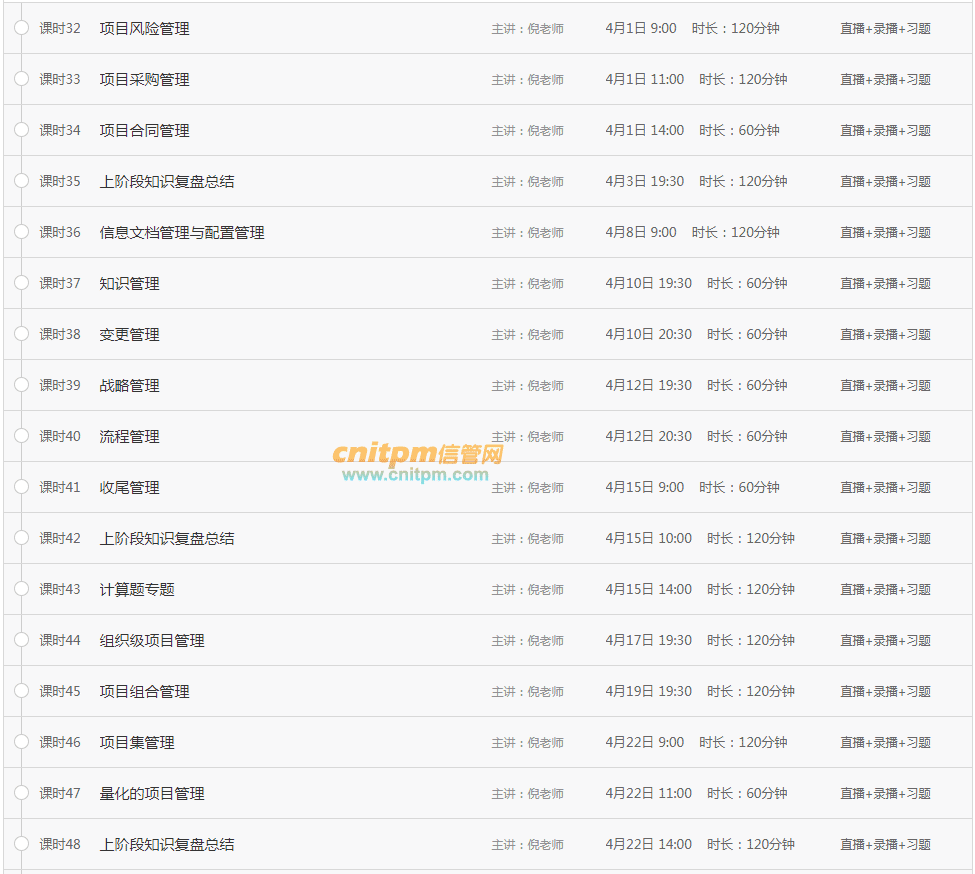Select the 项目合同管理 lesson
Image resolution: width=975 pixels, height=874 pixels.
pos(144,131)
